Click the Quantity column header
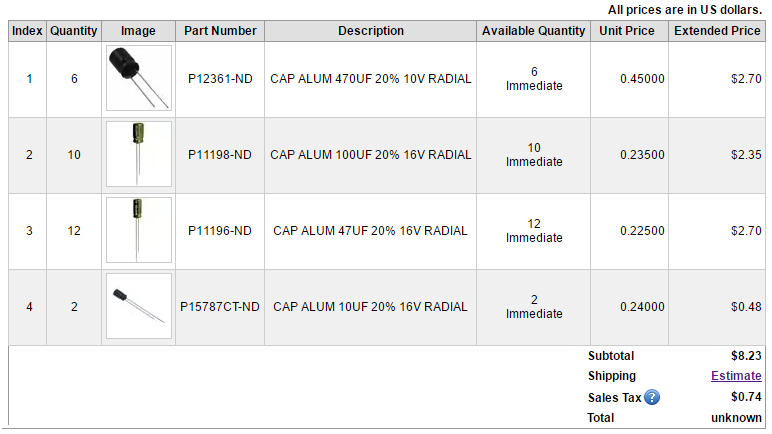 (74, 31)
